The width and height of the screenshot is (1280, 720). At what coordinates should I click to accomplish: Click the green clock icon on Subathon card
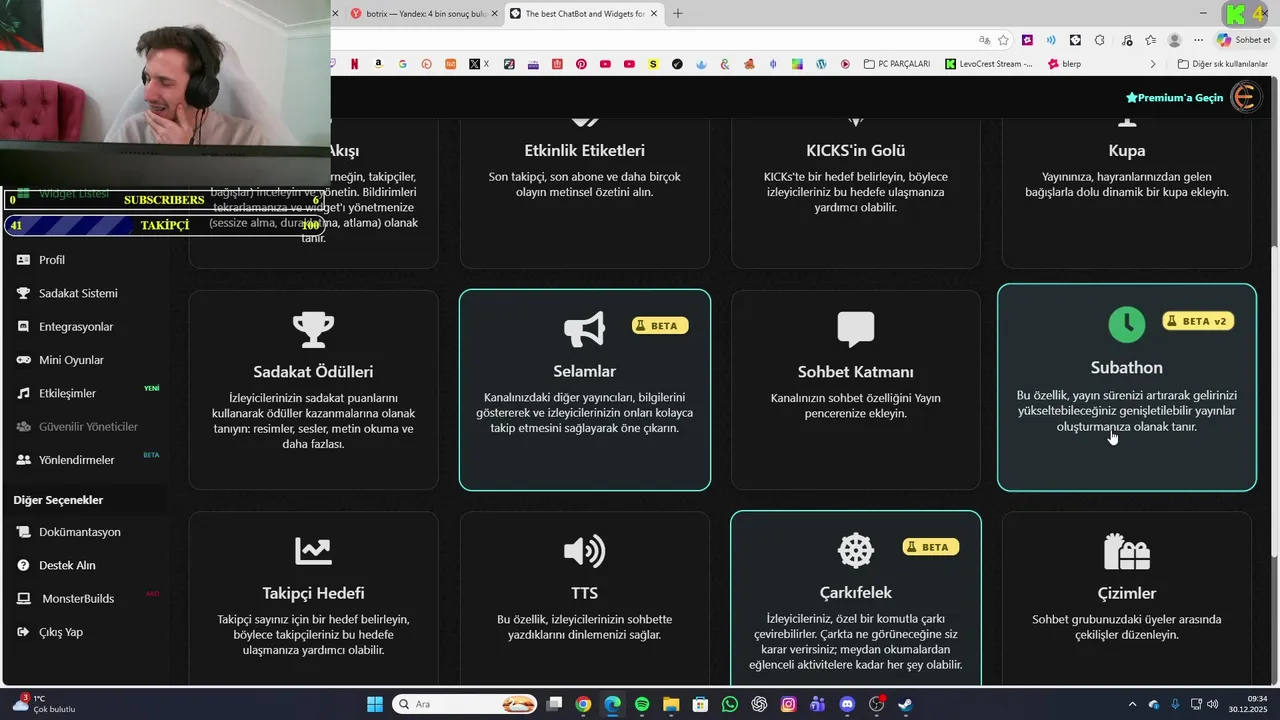click(x=1127, y=323)
